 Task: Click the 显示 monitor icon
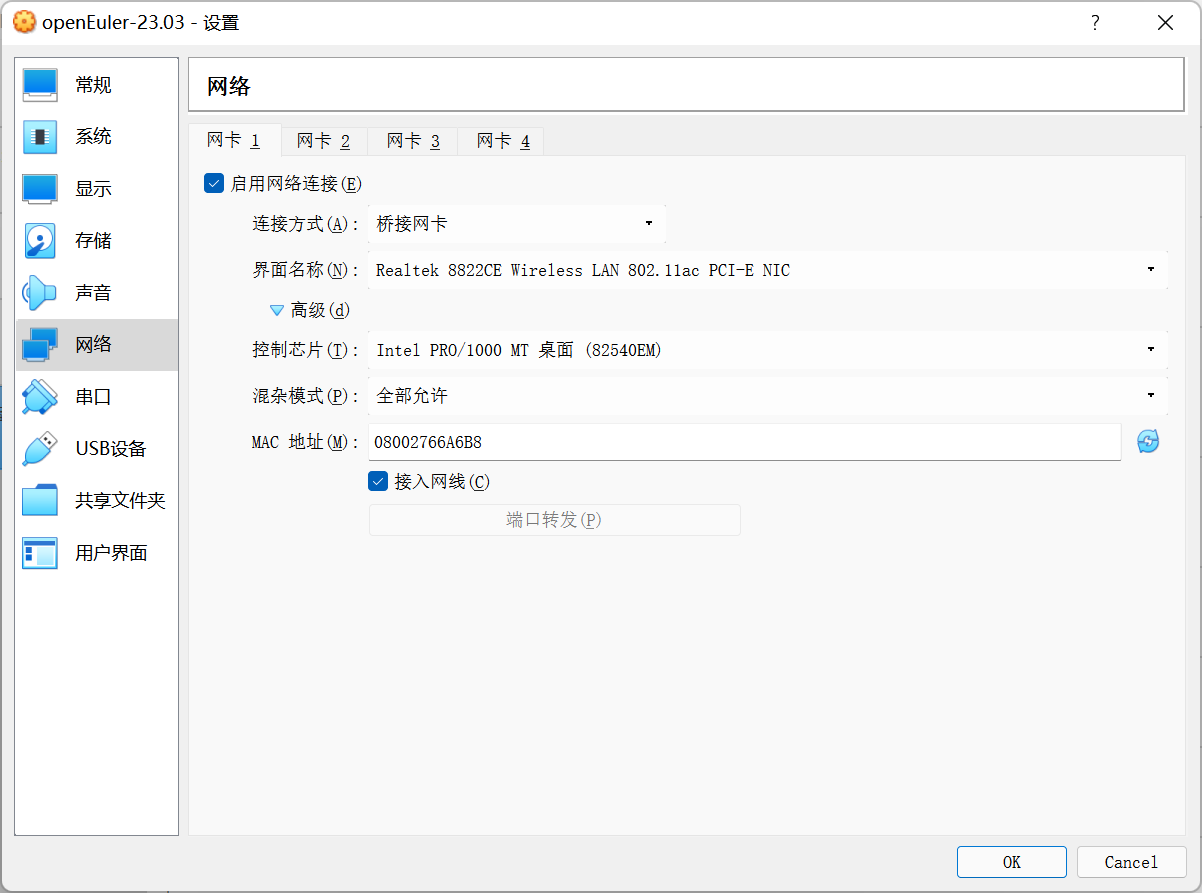(40, 189)
